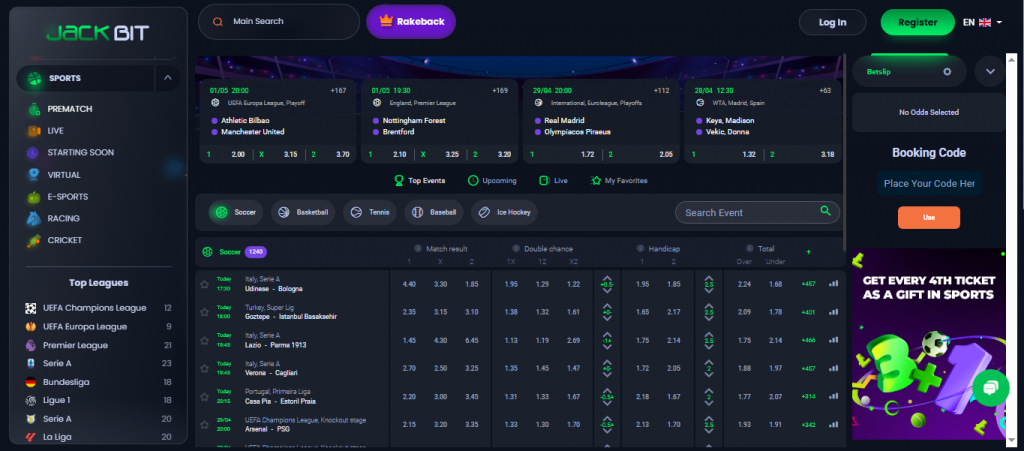Favorite the Goztepe - Istanbul Basaksehir match
The image size is (1024, 451).
(204, 313)
